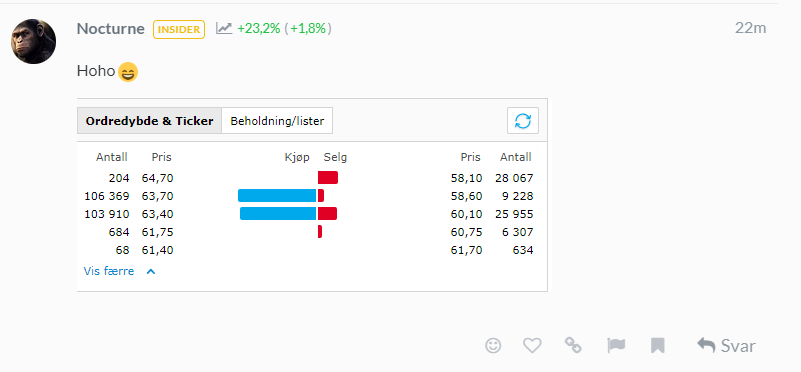Screen dimensions: 801x372
Task: Click the grinning emoji in post
Action: tap(128, 72)
